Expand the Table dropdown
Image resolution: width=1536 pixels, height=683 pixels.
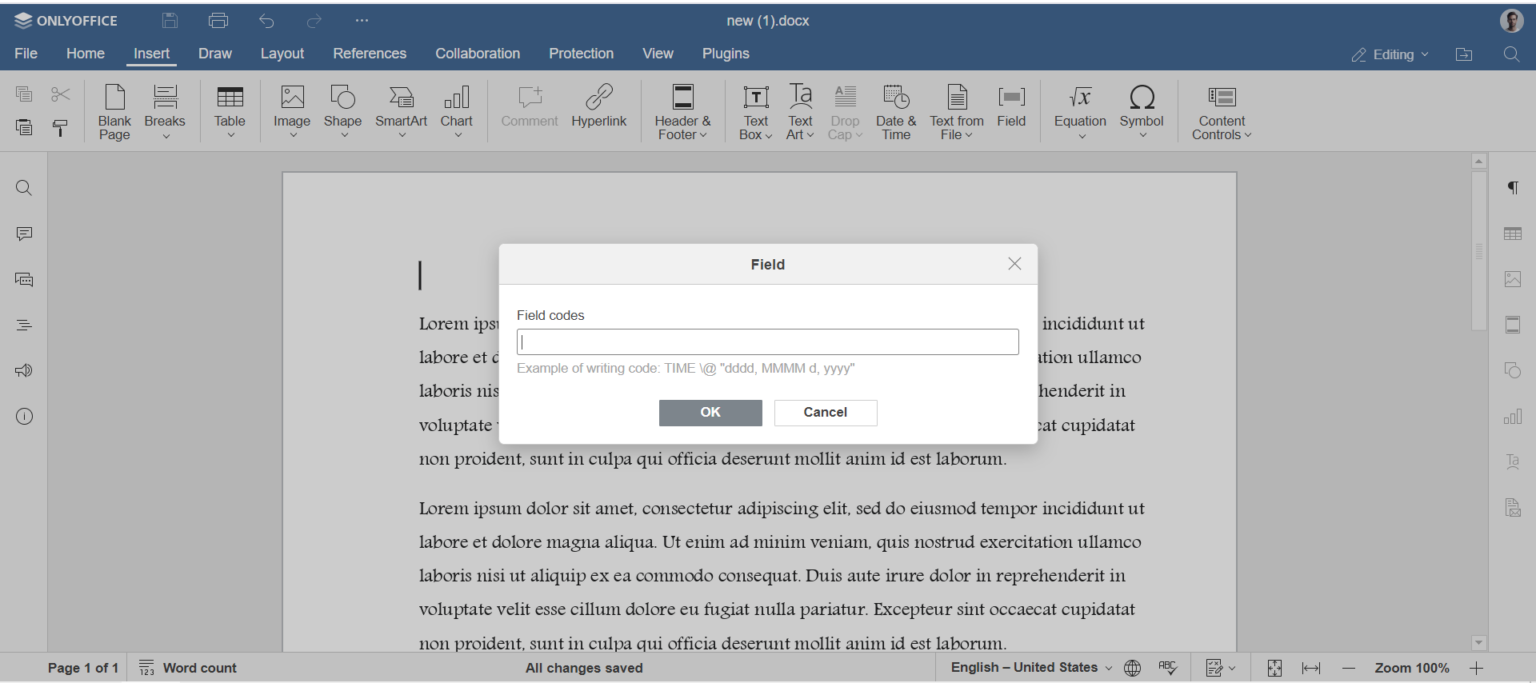tap(229, 135)
